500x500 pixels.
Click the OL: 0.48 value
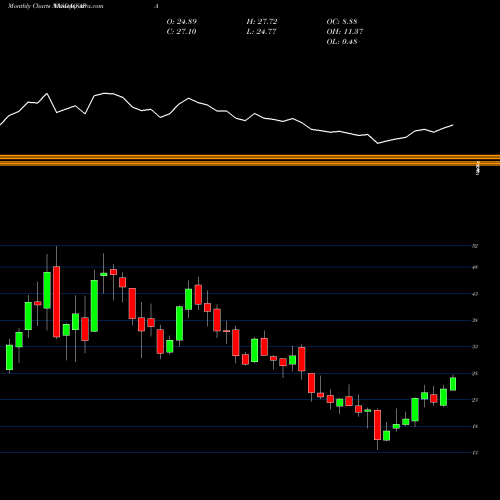tap(342, 42)
